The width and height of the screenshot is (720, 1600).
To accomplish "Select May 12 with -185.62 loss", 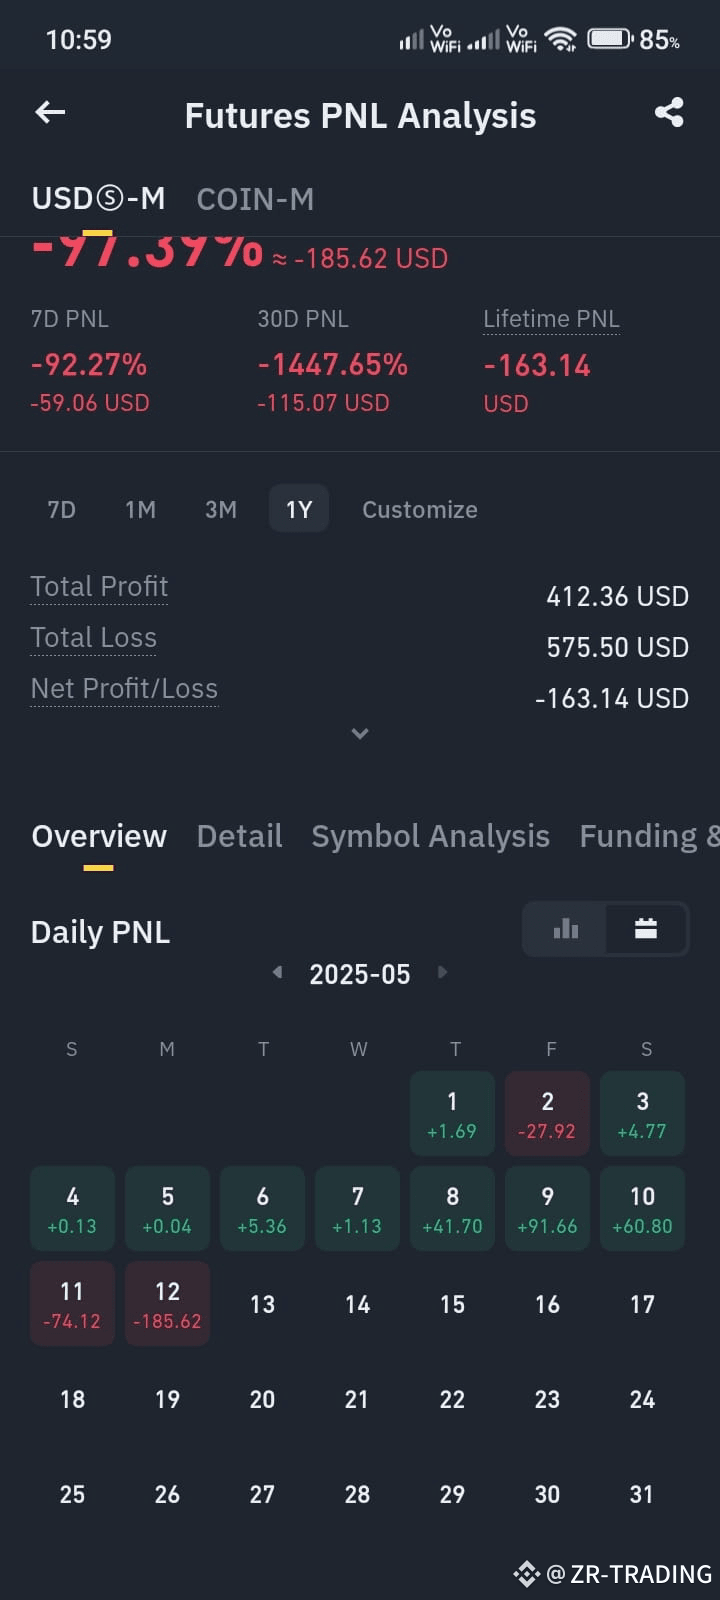I will 167,1303.
